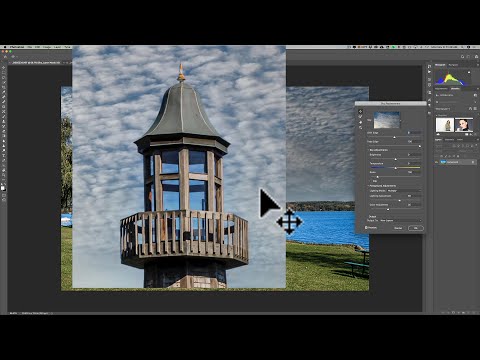The image size is (480, 360).
Task: Click the search icon at top right
Action: [462, 57]
